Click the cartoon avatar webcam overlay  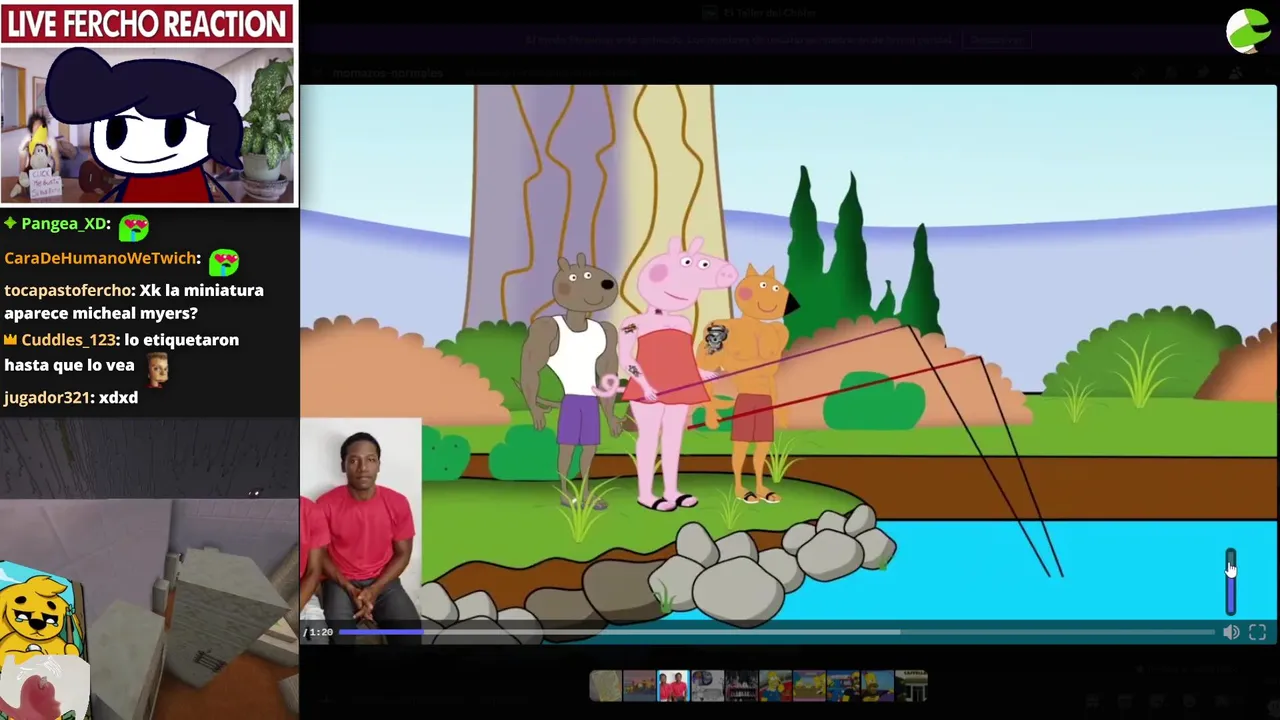click(148, 125)
